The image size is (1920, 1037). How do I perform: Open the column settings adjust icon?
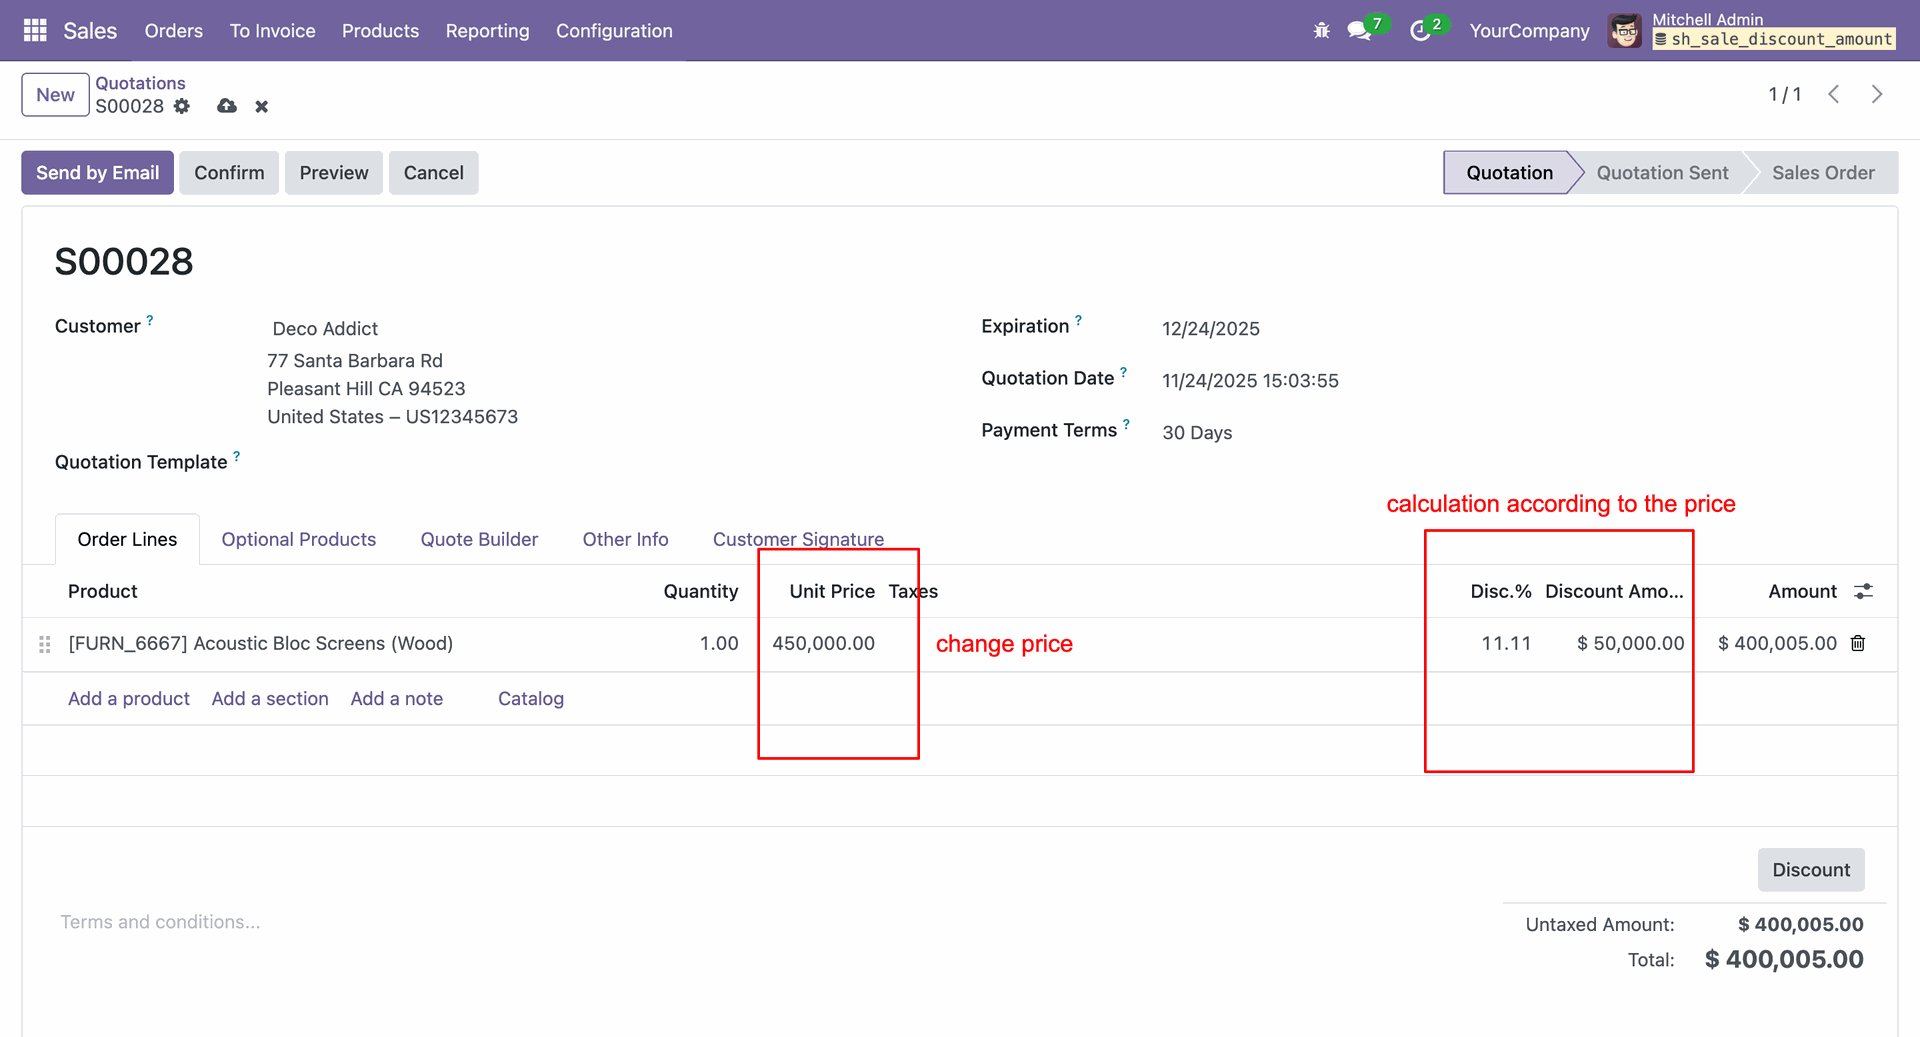coord(1863,591)
